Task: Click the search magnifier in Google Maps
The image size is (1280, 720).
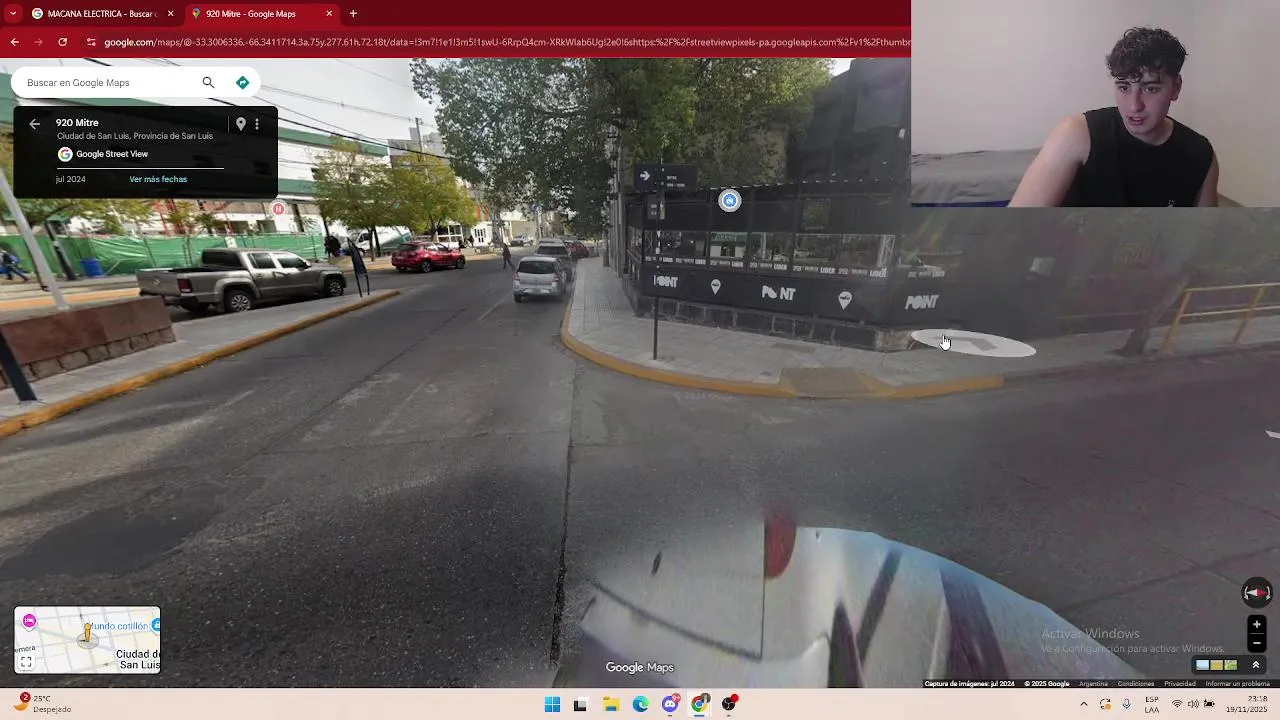Action: tap(208, 83)
